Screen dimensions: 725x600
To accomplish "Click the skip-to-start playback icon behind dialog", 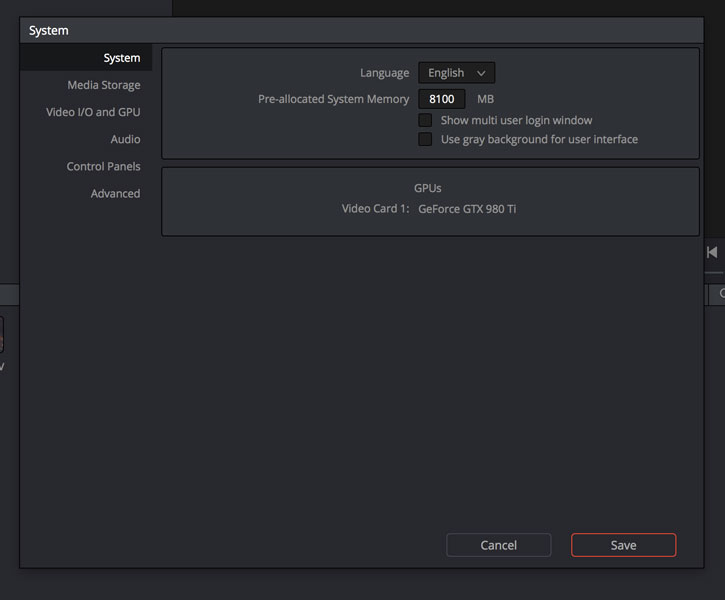I will point(712,252).
